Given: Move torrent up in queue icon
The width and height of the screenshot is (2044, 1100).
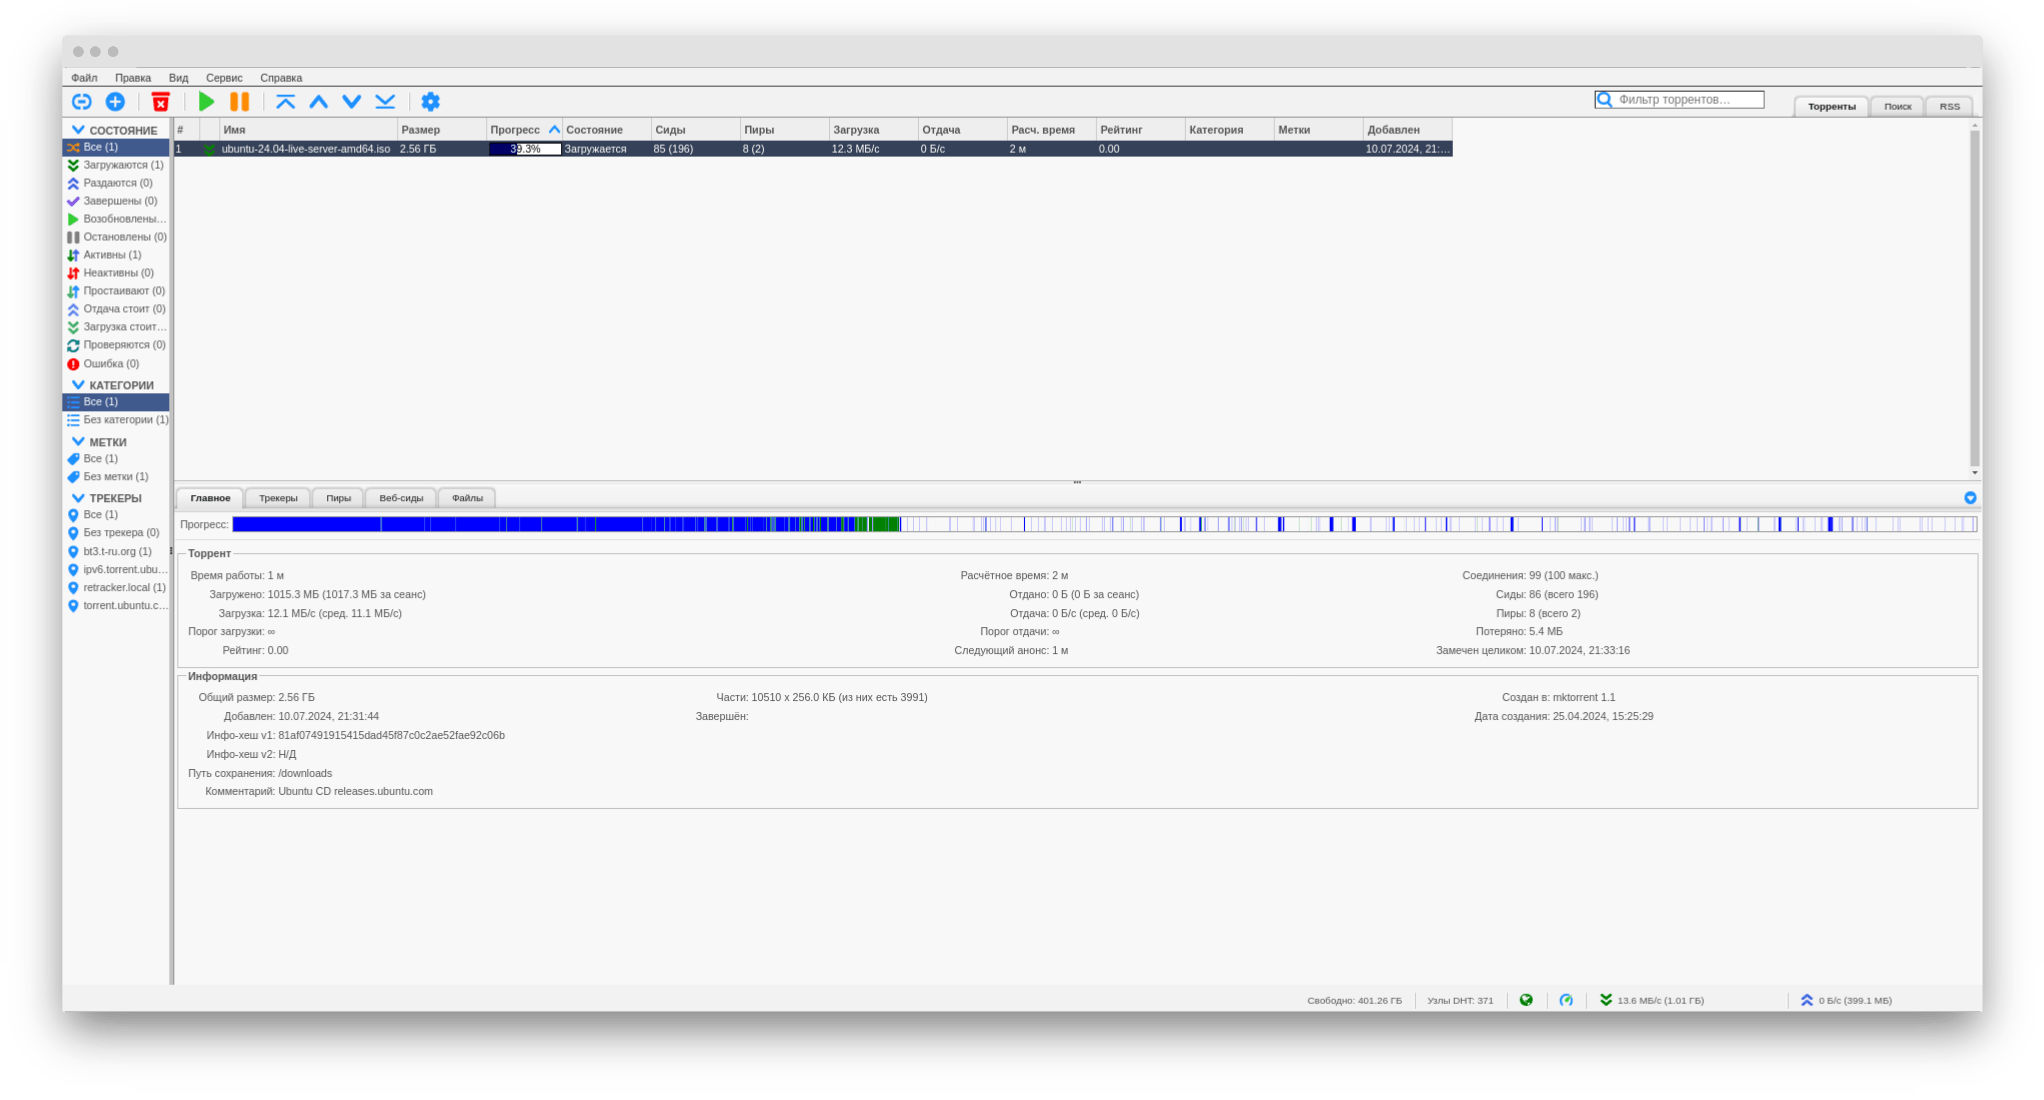Looking at the screenshot, I should point(319,101).
